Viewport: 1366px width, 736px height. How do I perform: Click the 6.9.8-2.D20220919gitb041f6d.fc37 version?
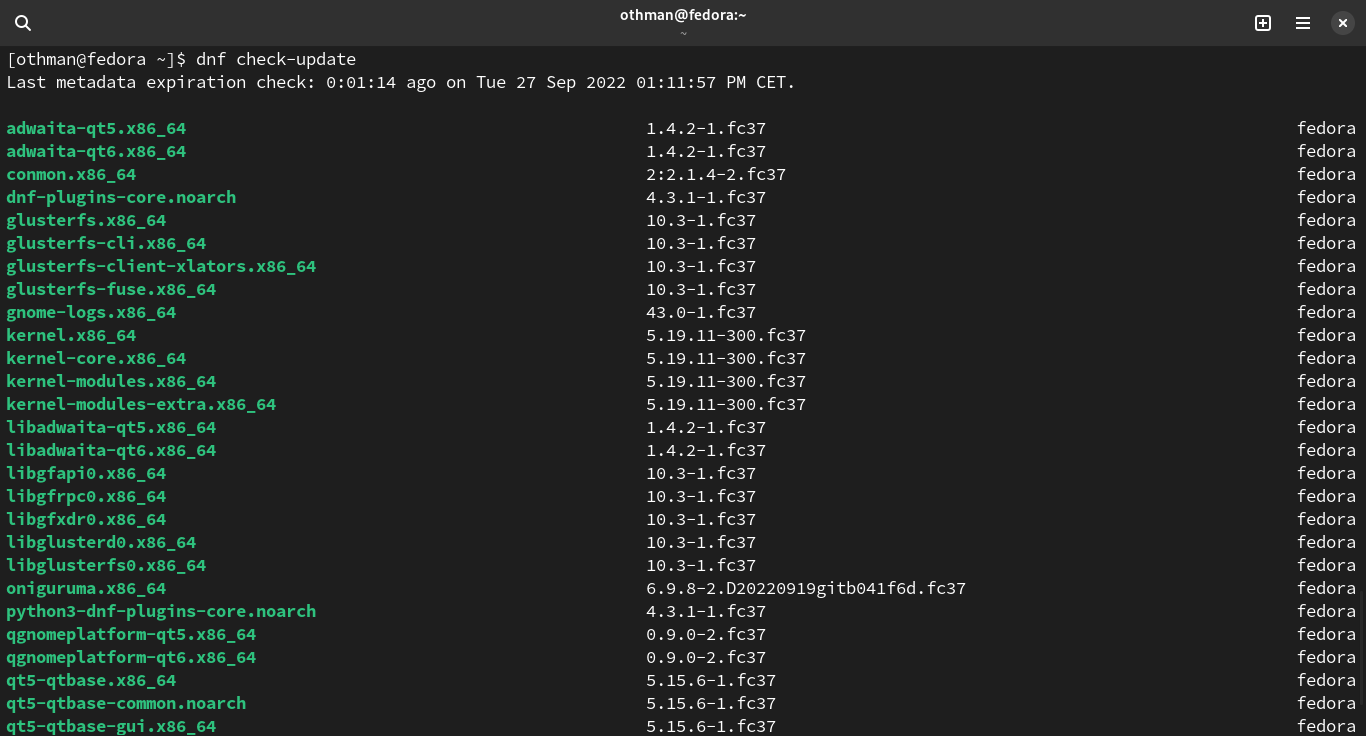tap(806, 588)
